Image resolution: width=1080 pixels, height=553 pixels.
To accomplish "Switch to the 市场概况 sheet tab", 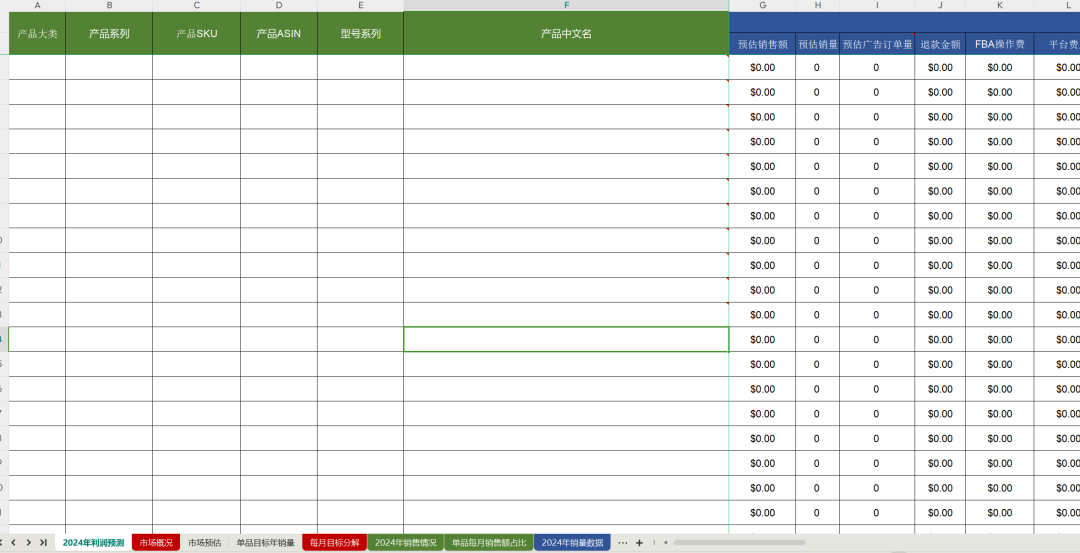I will pos(156,543).
